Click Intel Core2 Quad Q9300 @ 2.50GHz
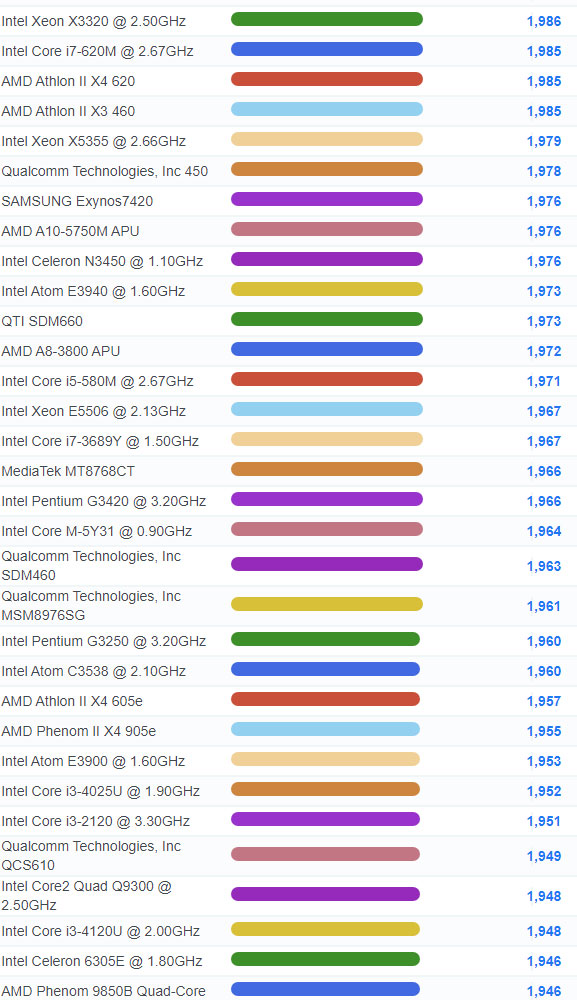This screenshot has height=1000, width=577. [87, 896]
